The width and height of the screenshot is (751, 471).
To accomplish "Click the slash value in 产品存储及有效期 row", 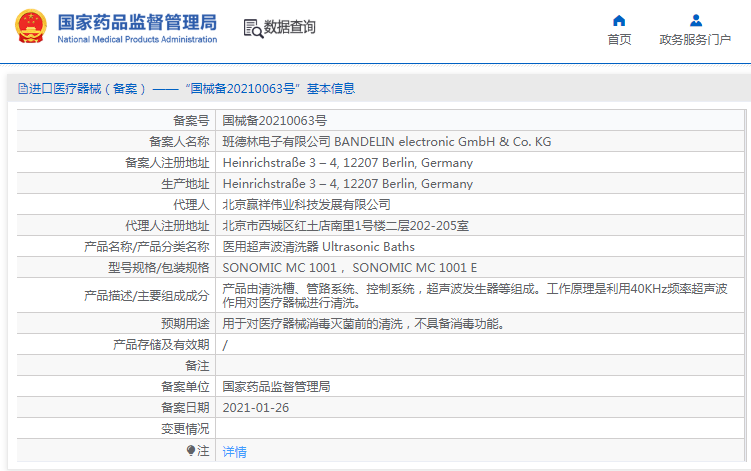I will [225, 345].
